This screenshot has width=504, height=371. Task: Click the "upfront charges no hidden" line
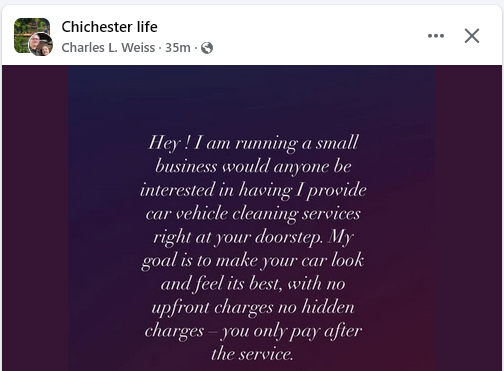(253, 307)
